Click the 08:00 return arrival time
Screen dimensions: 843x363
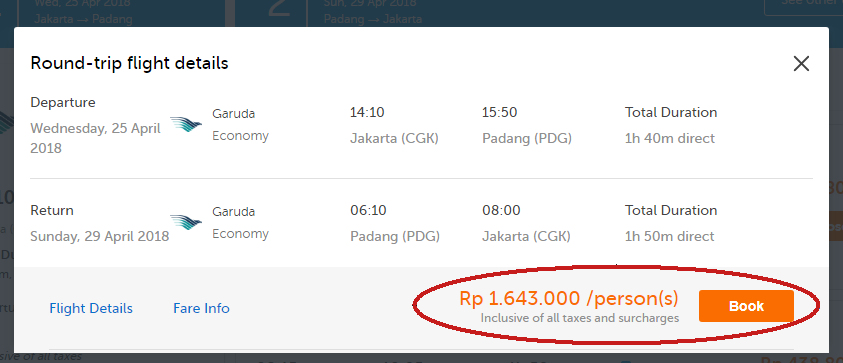click(x=501, y=210)
